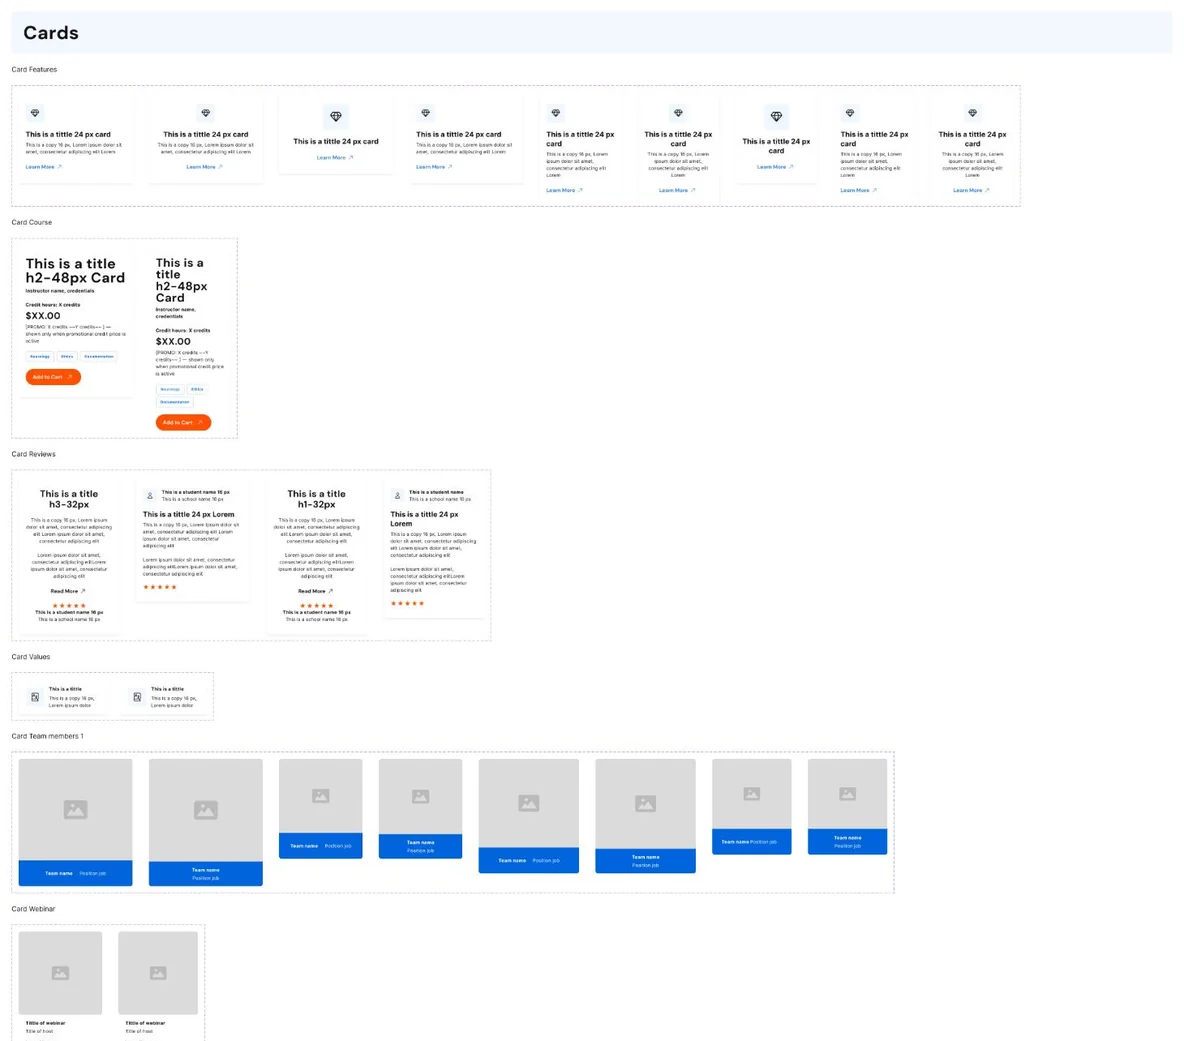The height and width of the screenshot is (1041, 1184).
Task: Click the large diamond icon on the seventh feature card
Action: tap(776, 116)
